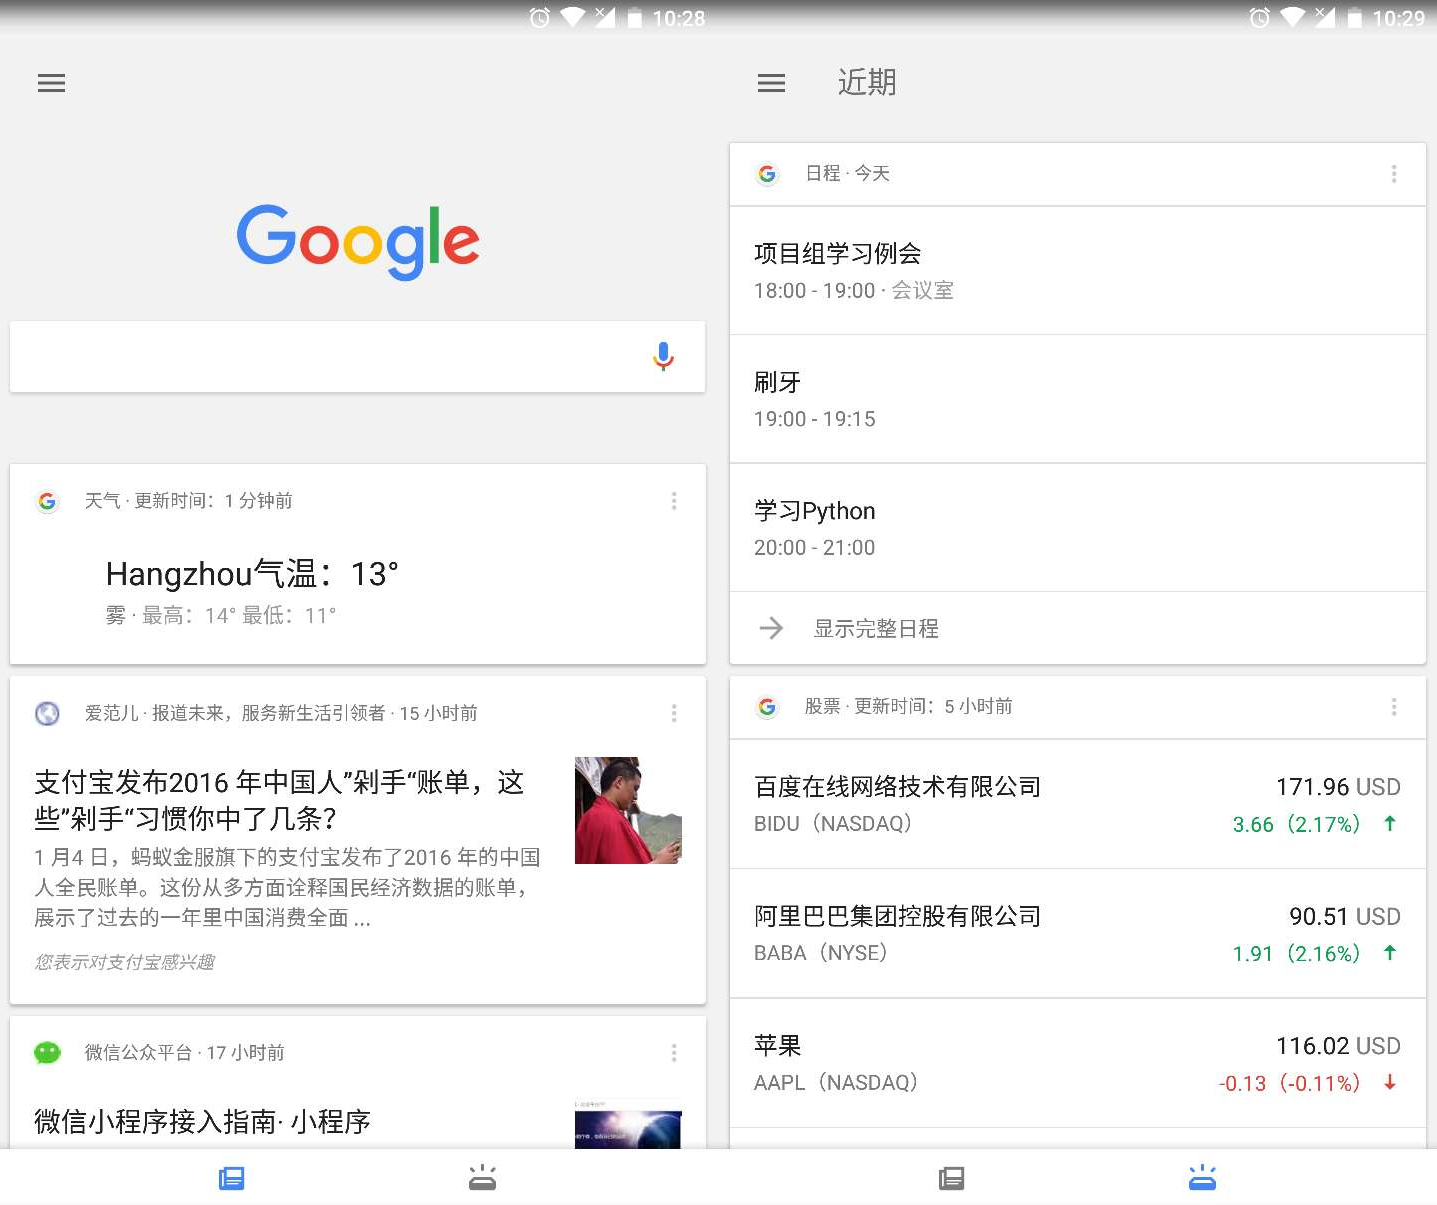Screen dimensions: 1437x1205
Task: Open 百度在线网络技术有限公司 stock row
Action: tap(1078, 804)
